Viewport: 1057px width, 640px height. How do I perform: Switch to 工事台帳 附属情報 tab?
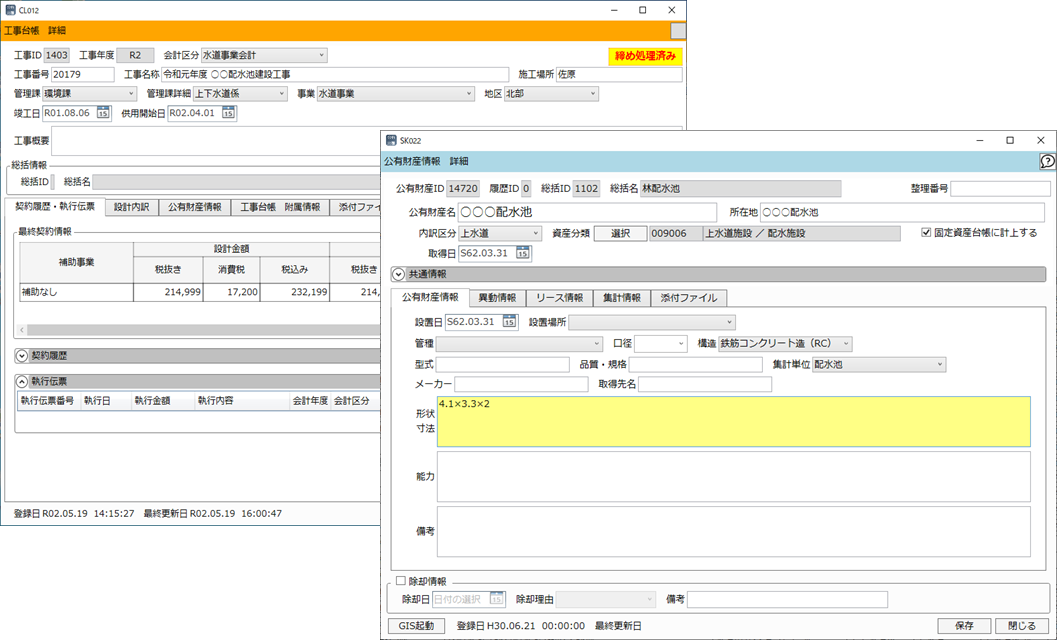coord(280,207)
